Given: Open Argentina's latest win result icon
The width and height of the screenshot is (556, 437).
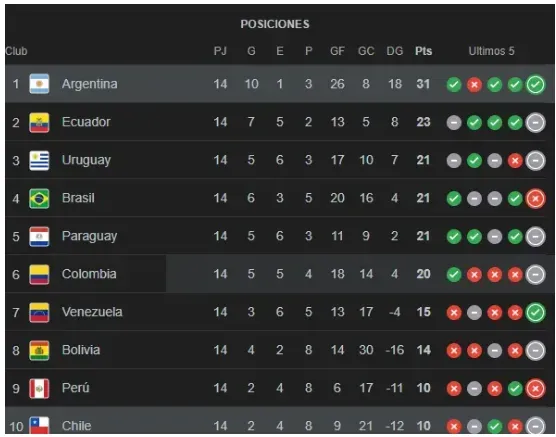Looking at the screenshot, I should (x=535, y=84).
